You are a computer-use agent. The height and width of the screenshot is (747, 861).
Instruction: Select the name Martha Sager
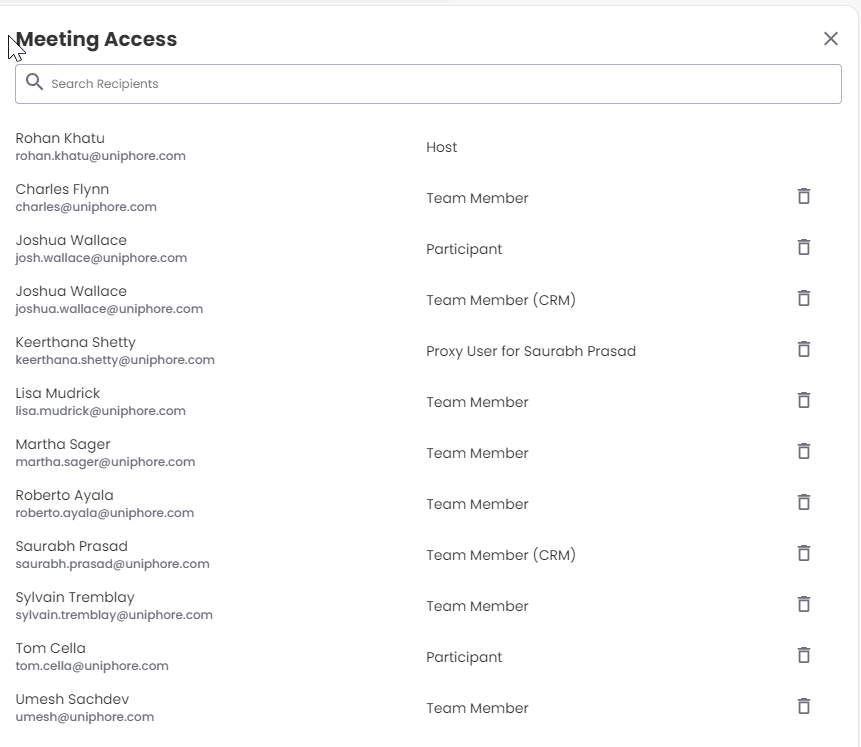pyautogui.click(x=63, y=444)
